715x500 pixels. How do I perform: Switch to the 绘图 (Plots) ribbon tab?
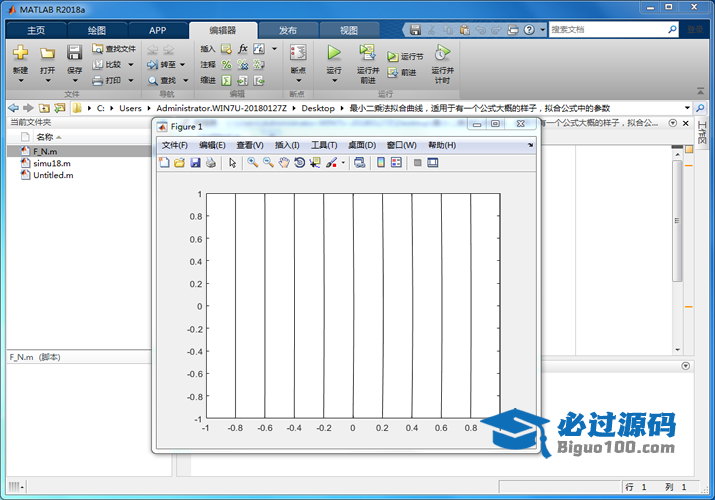coord(98,30)
